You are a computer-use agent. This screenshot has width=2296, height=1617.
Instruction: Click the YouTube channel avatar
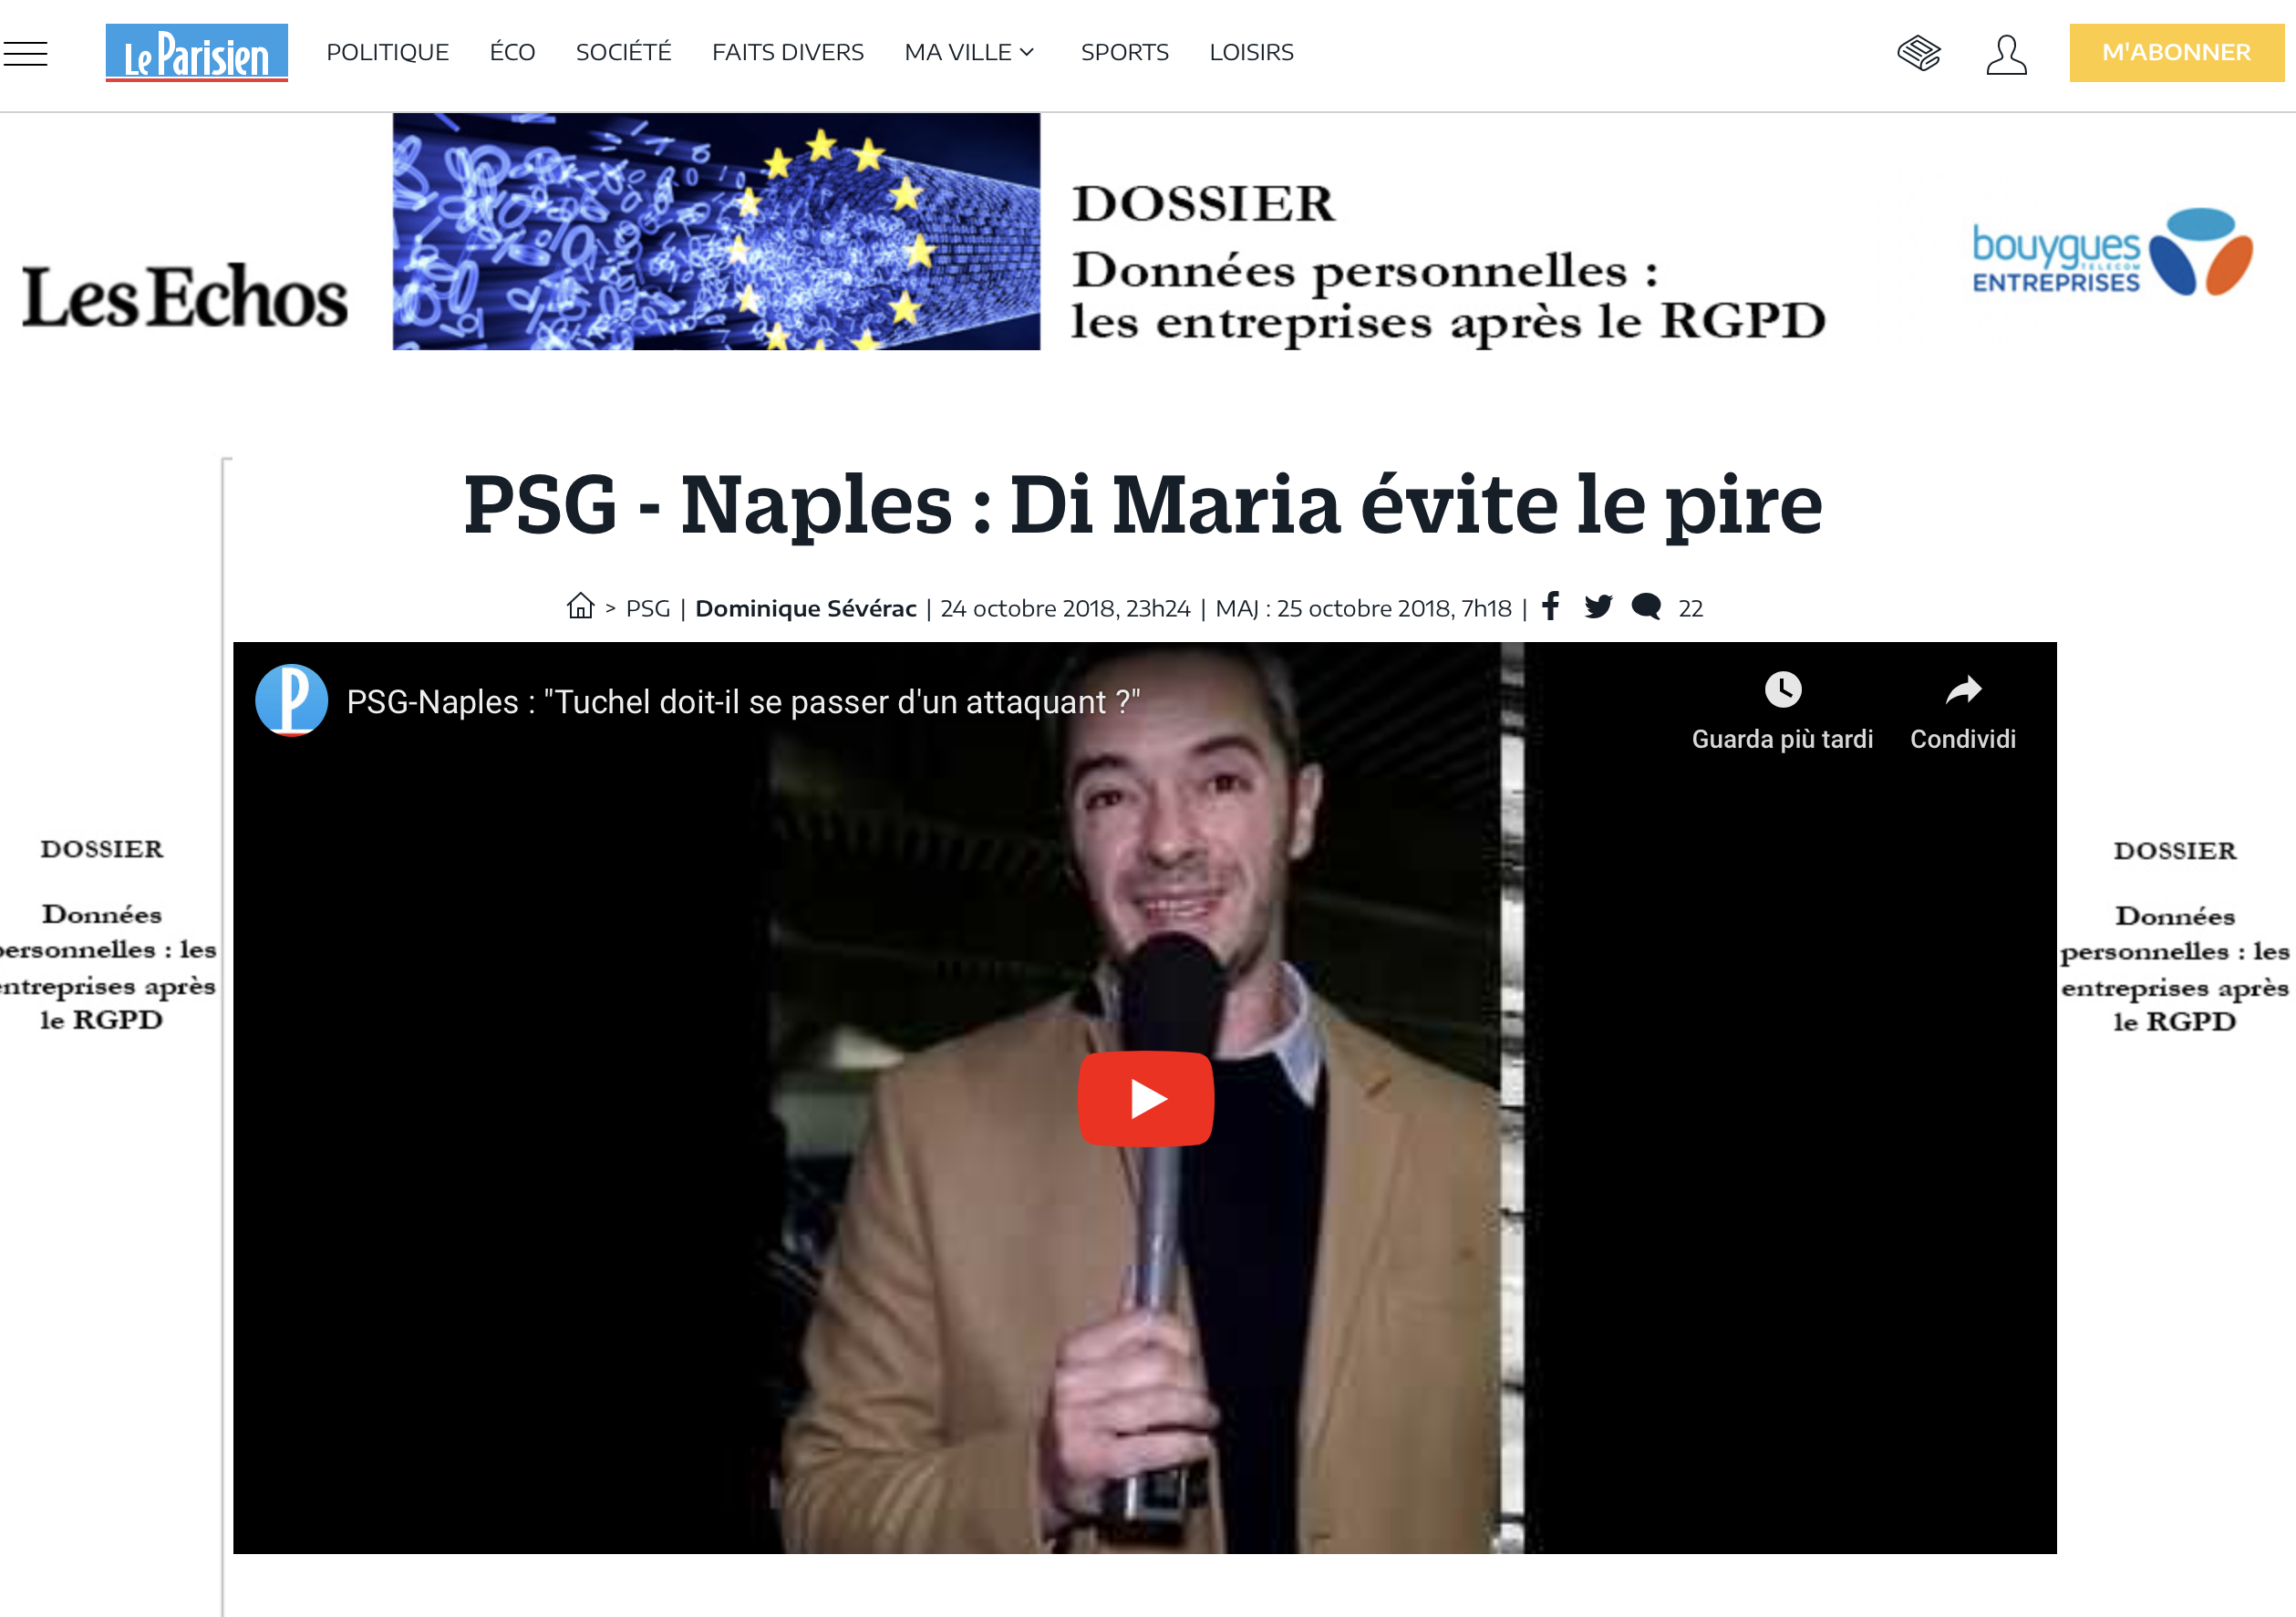tap(291, 700)
